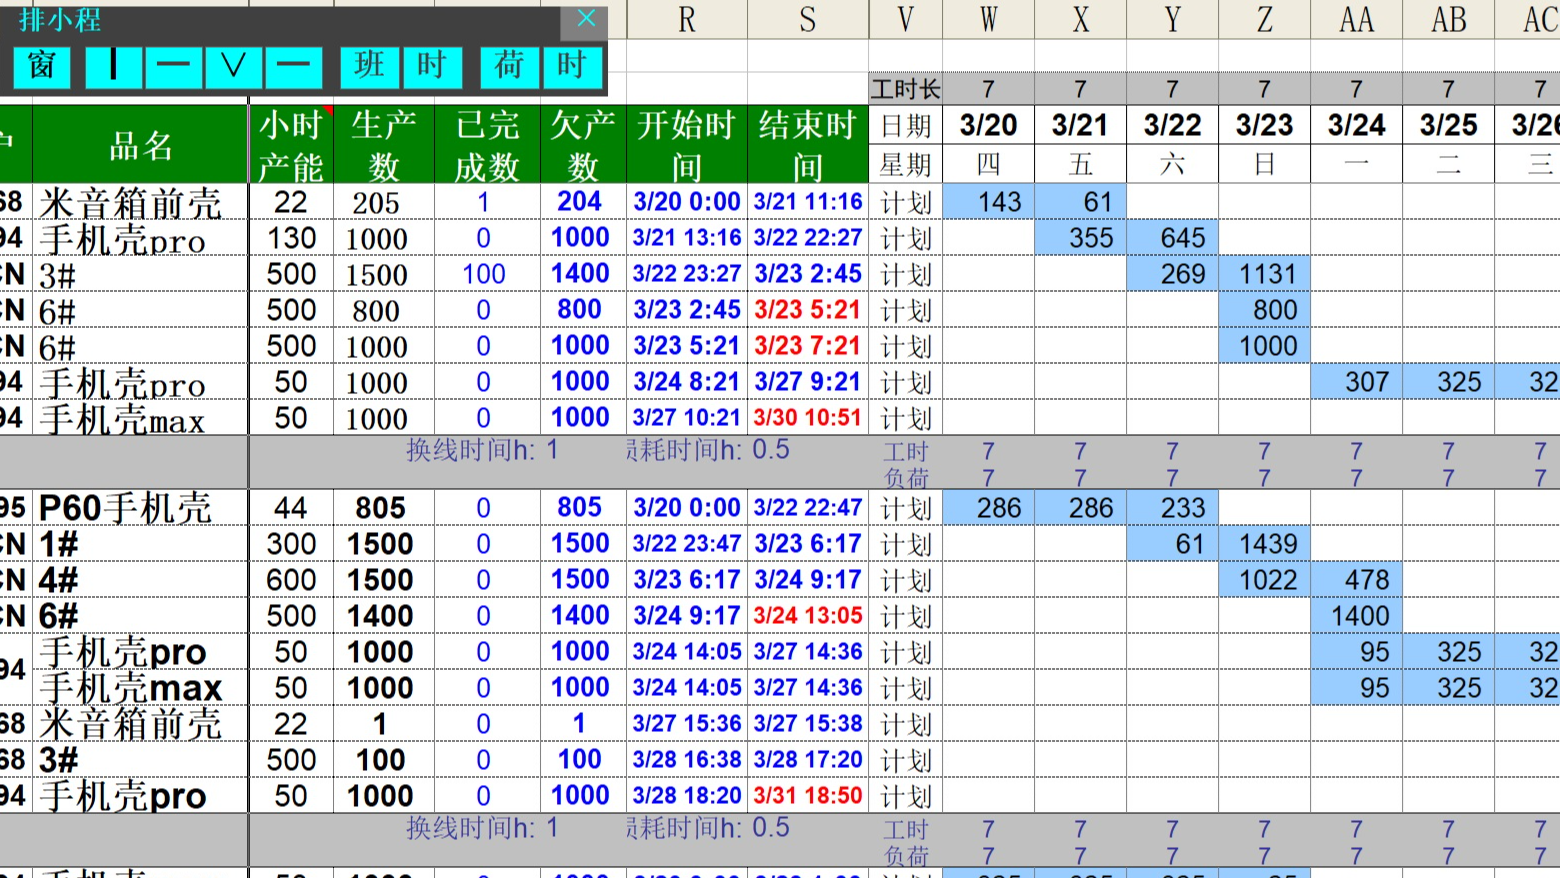Screen dimensions: 1560x878
Task: Click the 星期 label cell
Action: pos(906,165)
